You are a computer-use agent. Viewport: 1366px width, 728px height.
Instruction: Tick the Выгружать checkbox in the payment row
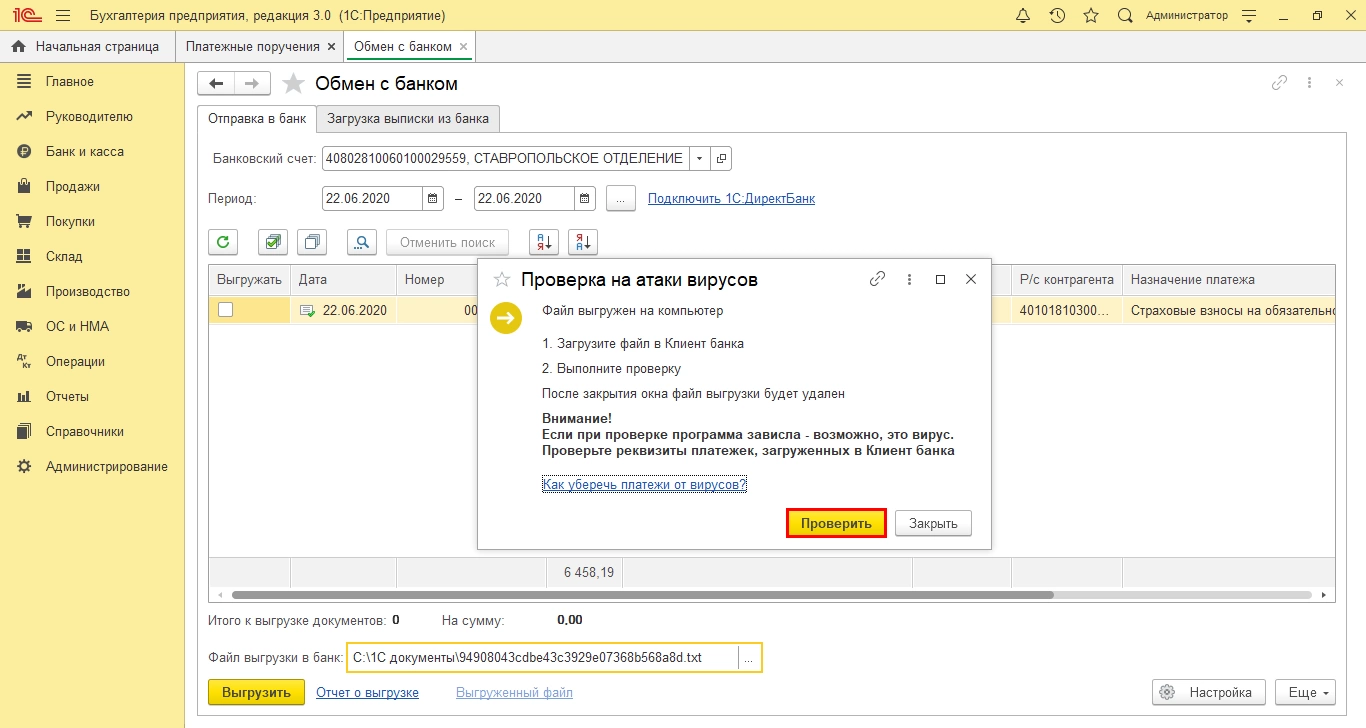pos(226,310)
